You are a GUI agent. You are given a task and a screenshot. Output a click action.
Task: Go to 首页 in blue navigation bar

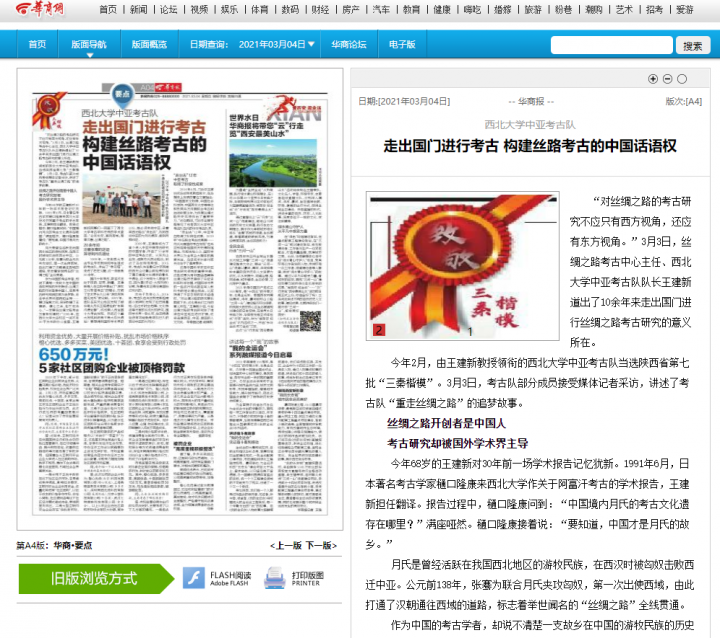[x=37, y=45]
